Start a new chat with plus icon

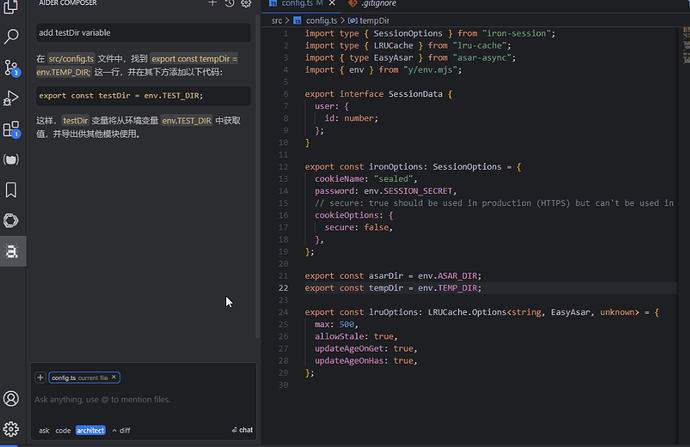[x=212, y=4]
